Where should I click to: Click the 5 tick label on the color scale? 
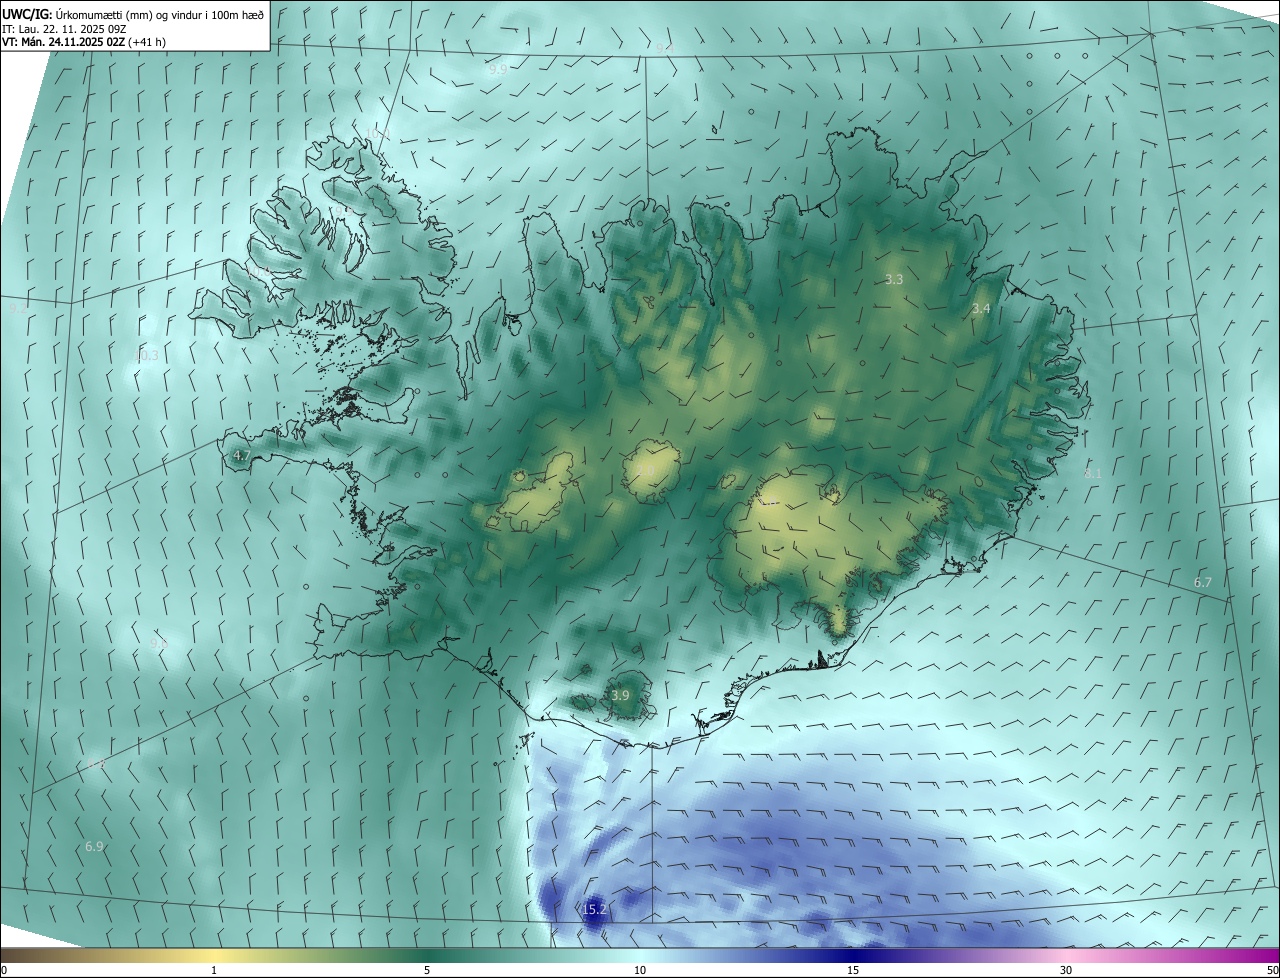tap(427, 970)
